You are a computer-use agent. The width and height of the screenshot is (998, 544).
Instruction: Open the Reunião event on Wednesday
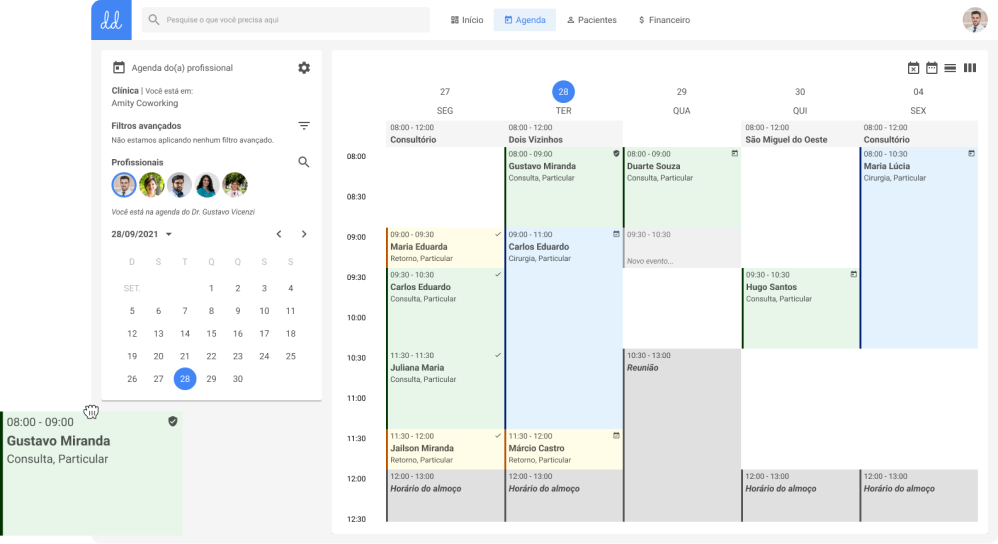pos(682,435)
